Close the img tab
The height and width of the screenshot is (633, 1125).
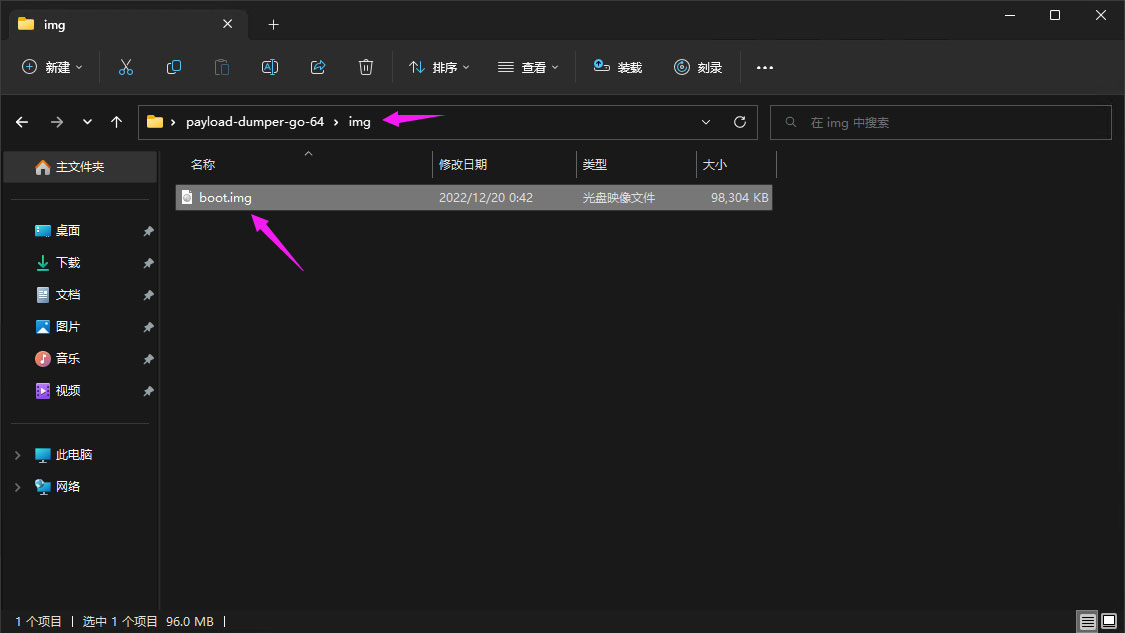227,24
